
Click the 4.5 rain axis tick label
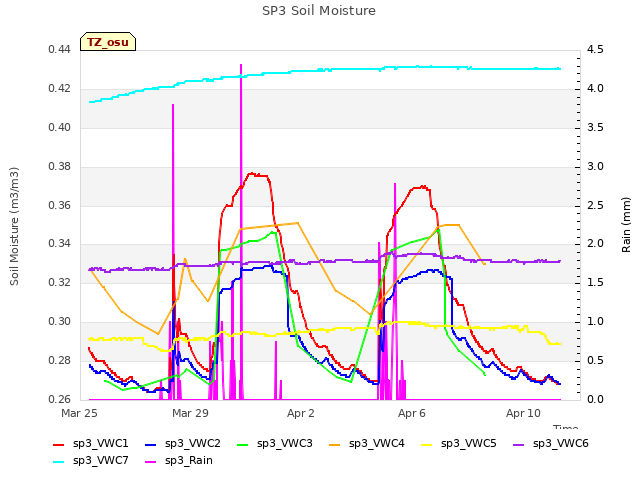point(595,50)
